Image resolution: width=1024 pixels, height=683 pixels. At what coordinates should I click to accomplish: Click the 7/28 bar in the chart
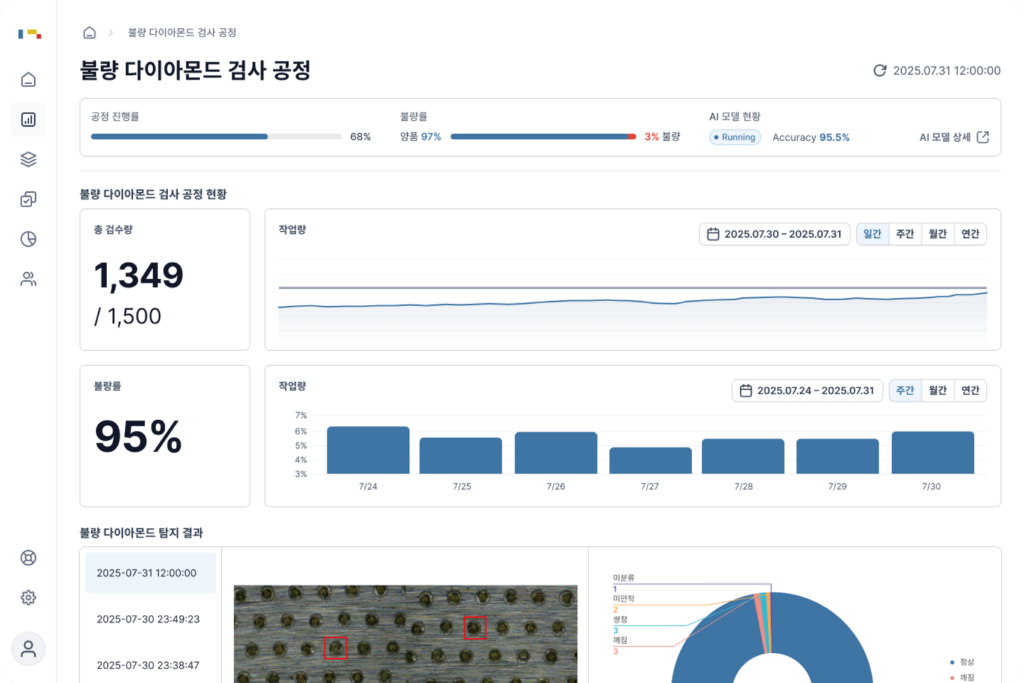pyautogui.click(x=743, y=456)
